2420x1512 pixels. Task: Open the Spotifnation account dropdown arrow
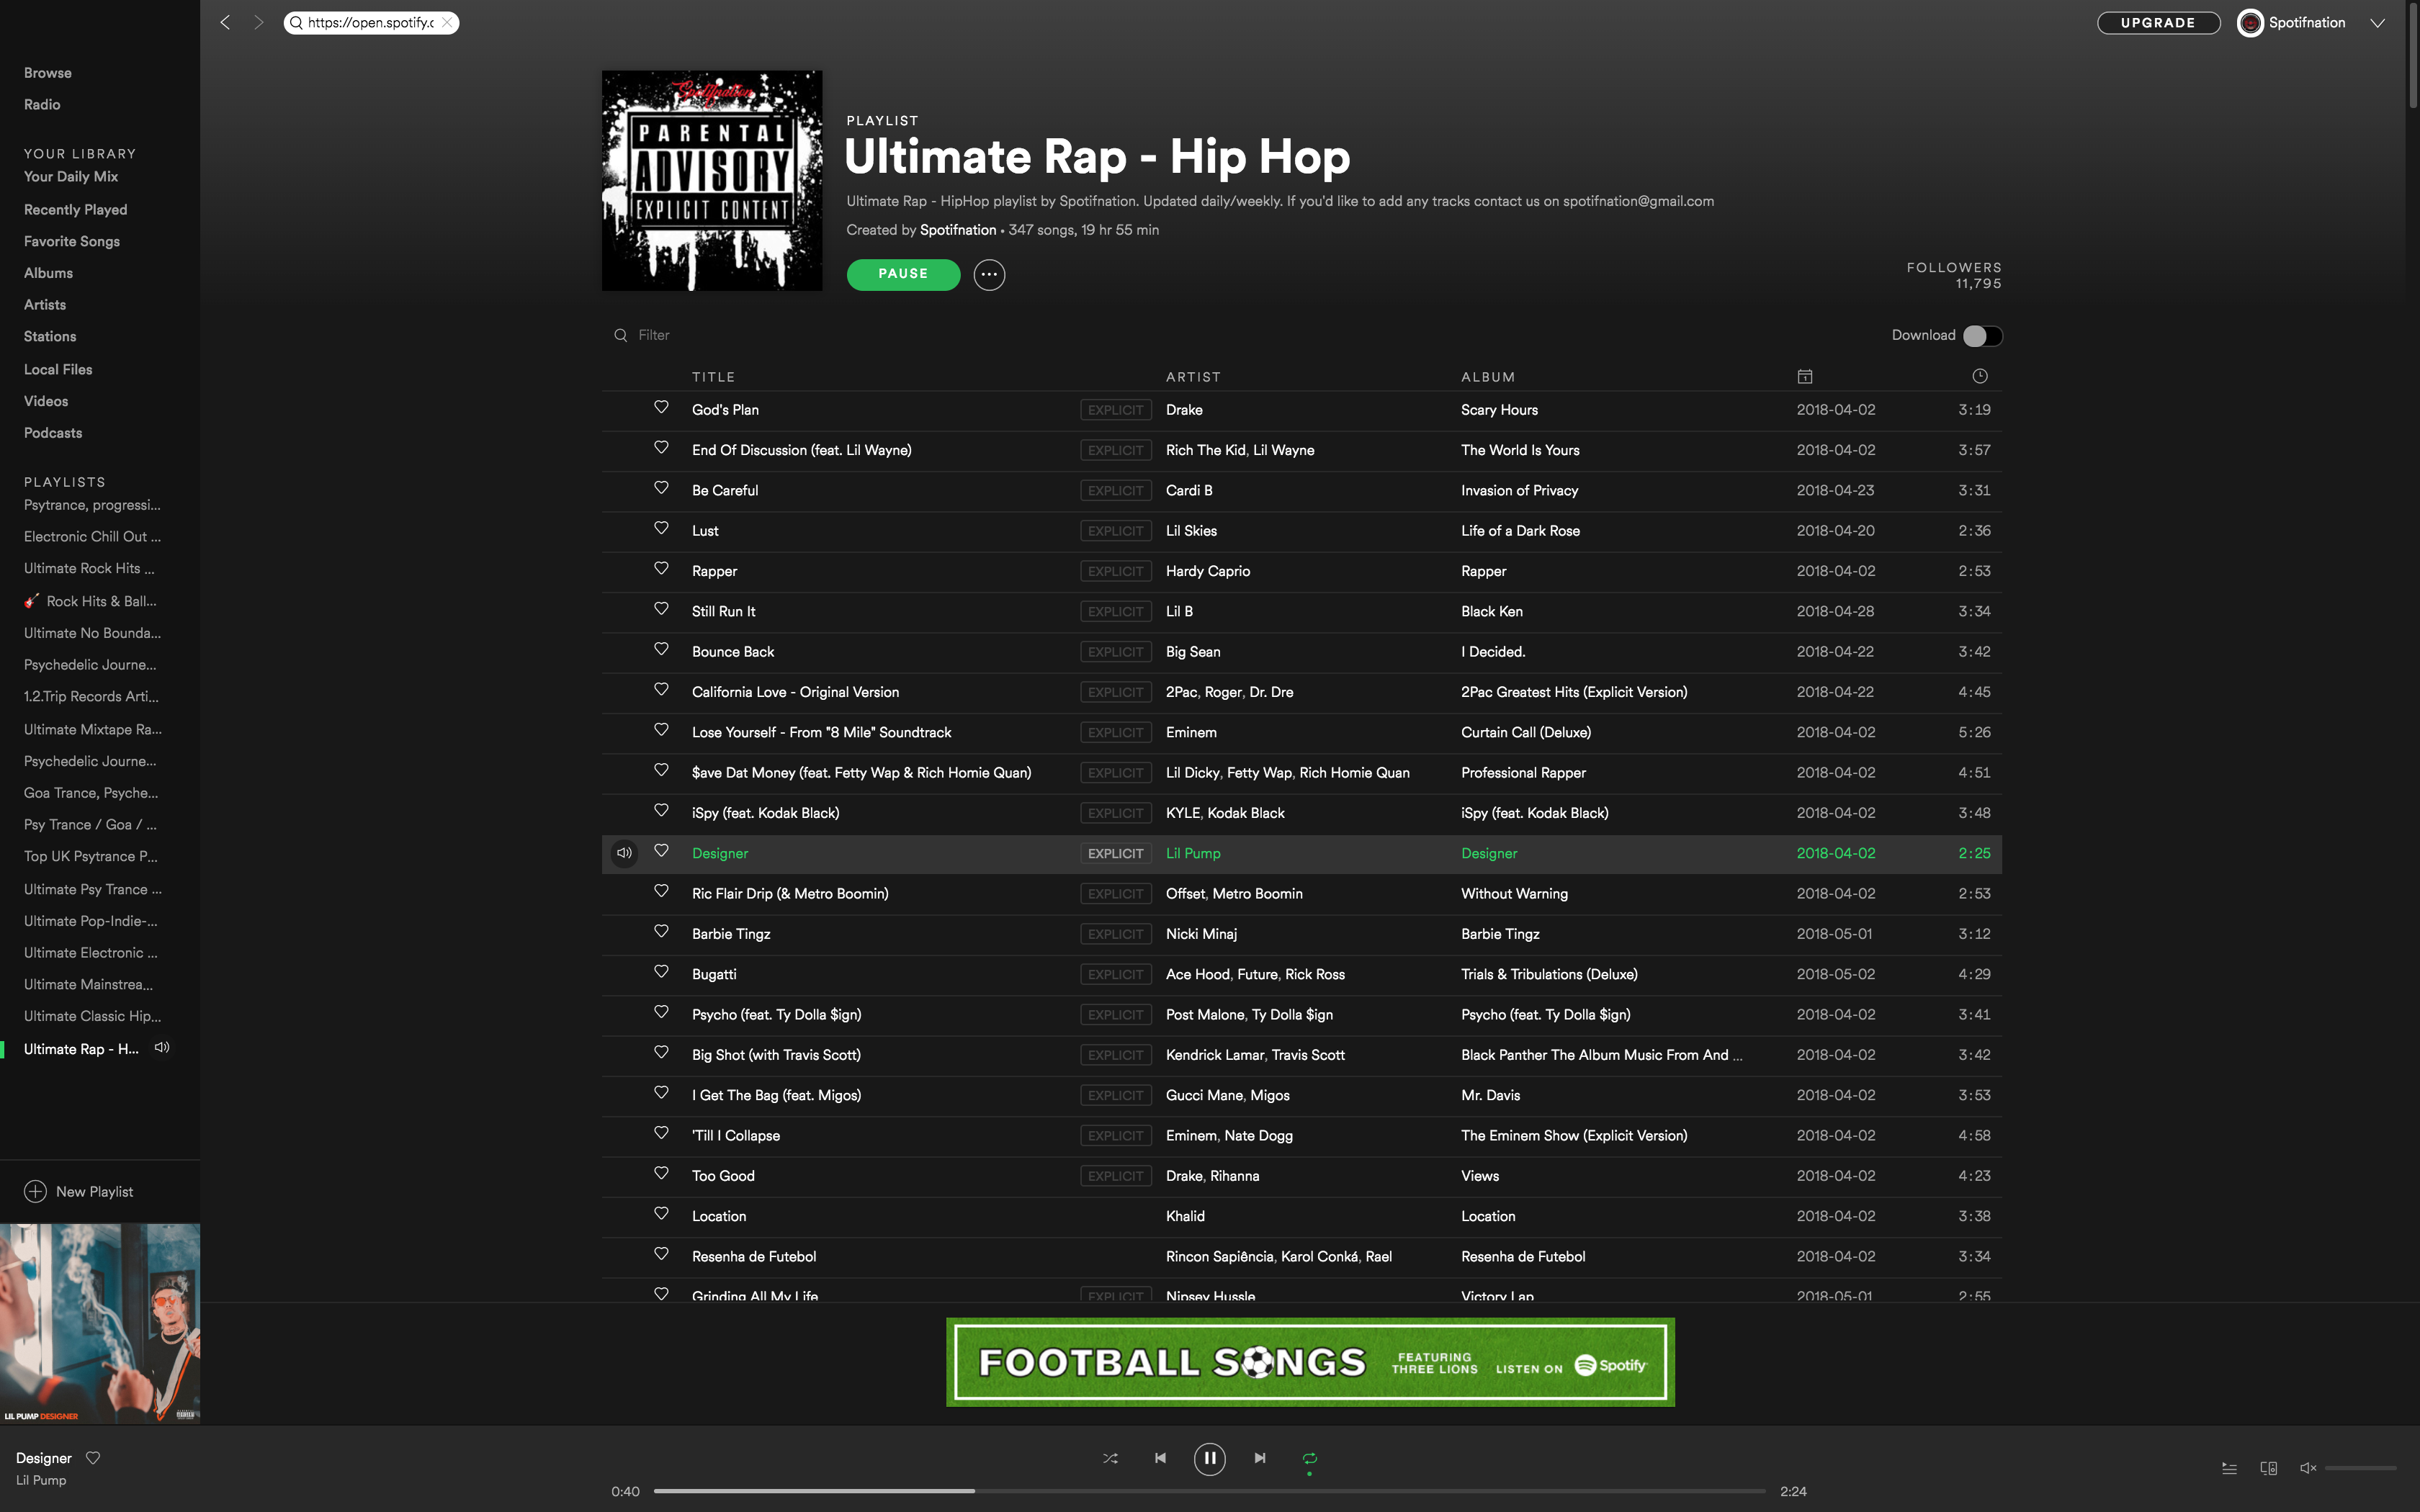point(2377,23)
